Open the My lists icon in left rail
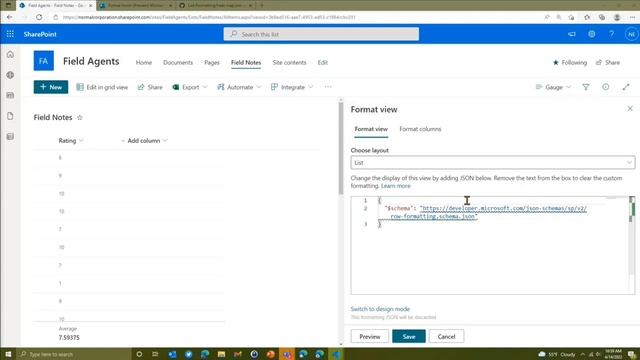The height and width of the screenshot is (360, 640). point(10,137)
